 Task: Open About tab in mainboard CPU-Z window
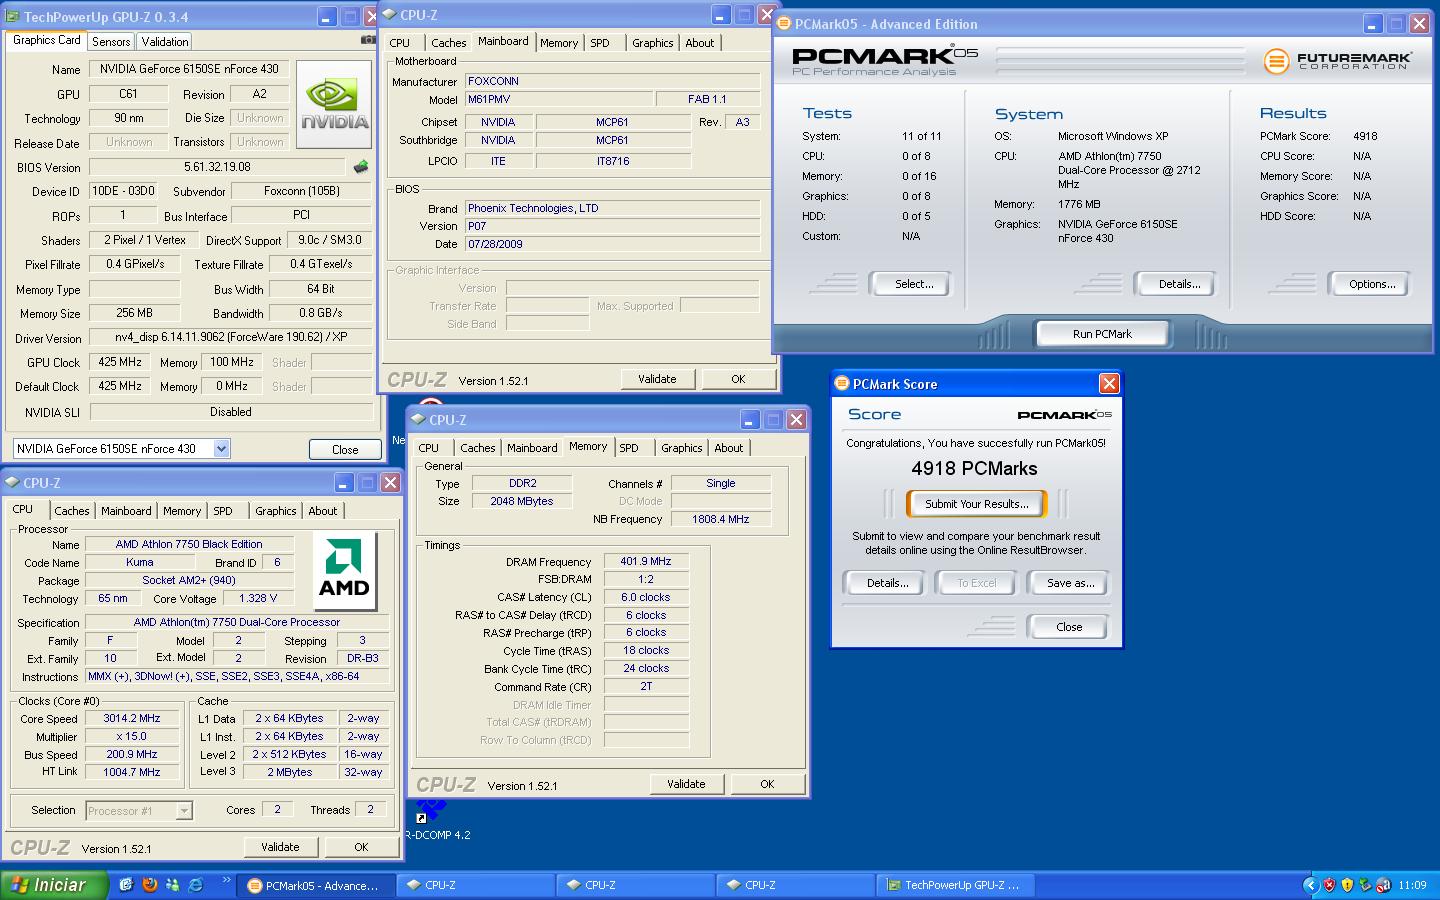tap(699, 43)
